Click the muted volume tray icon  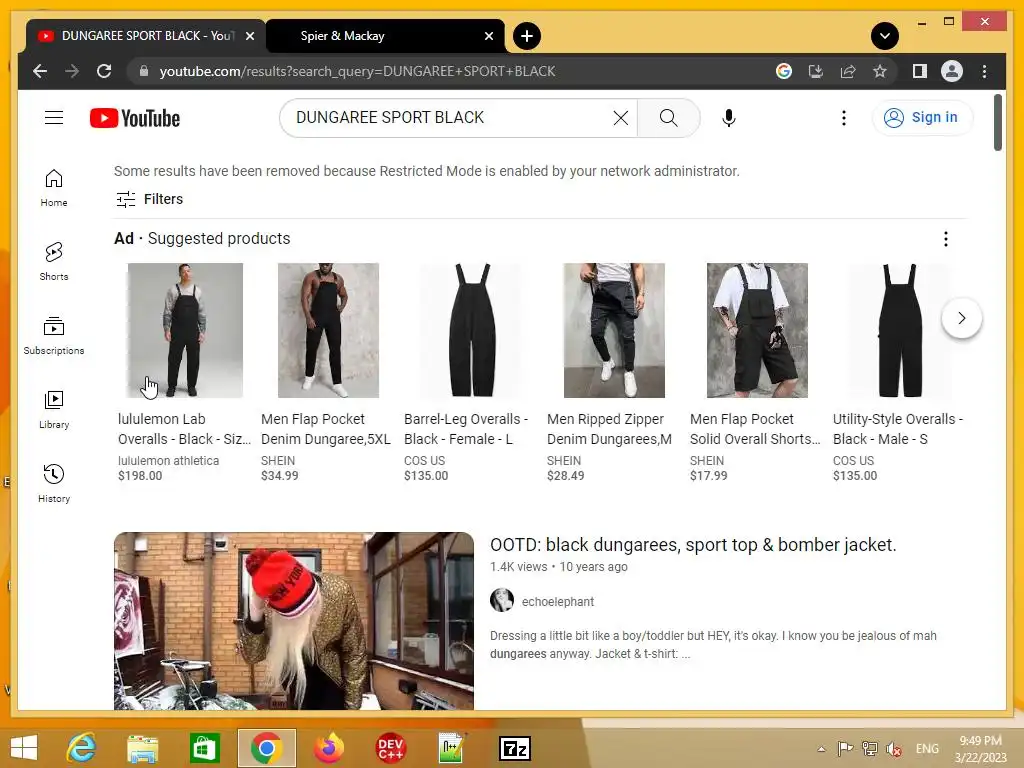[x=894, y=749]
